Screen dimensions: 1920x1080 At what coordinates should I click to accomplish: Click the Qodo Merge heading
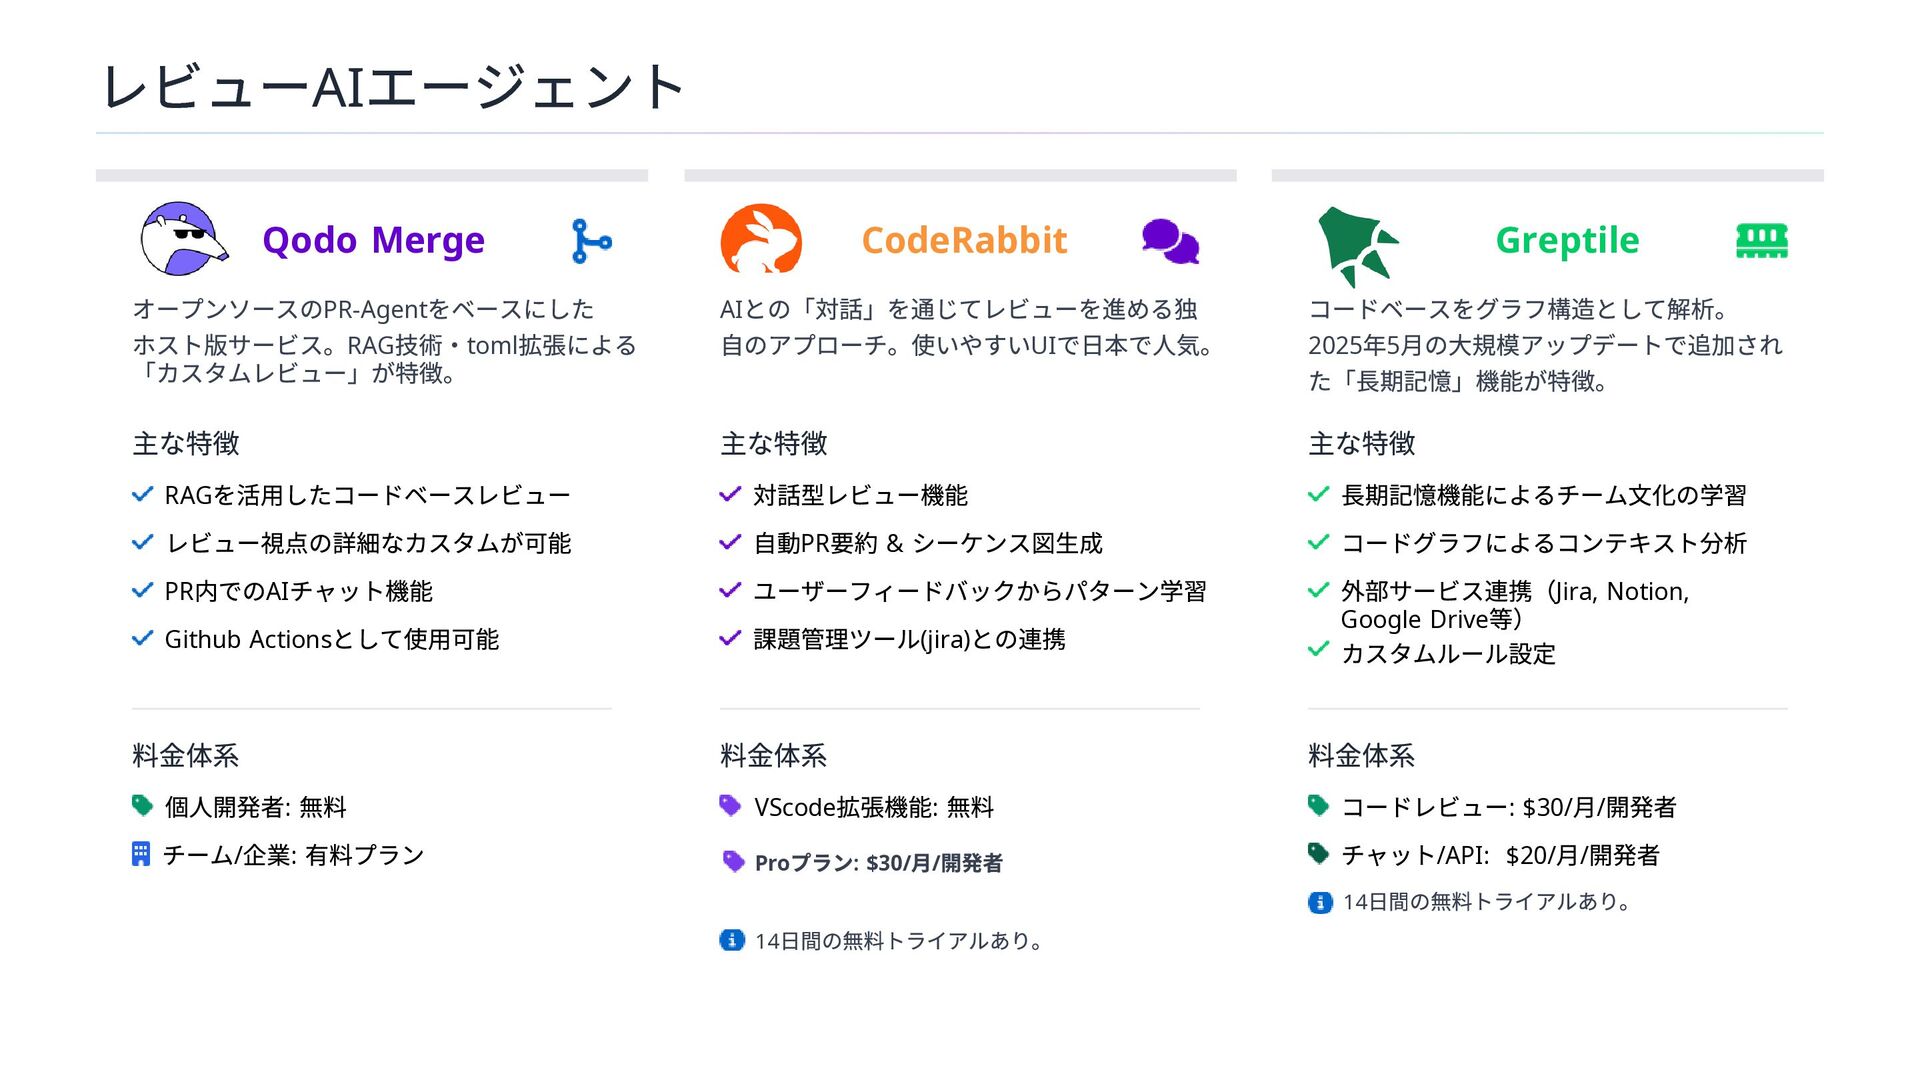tap(373, 241)
